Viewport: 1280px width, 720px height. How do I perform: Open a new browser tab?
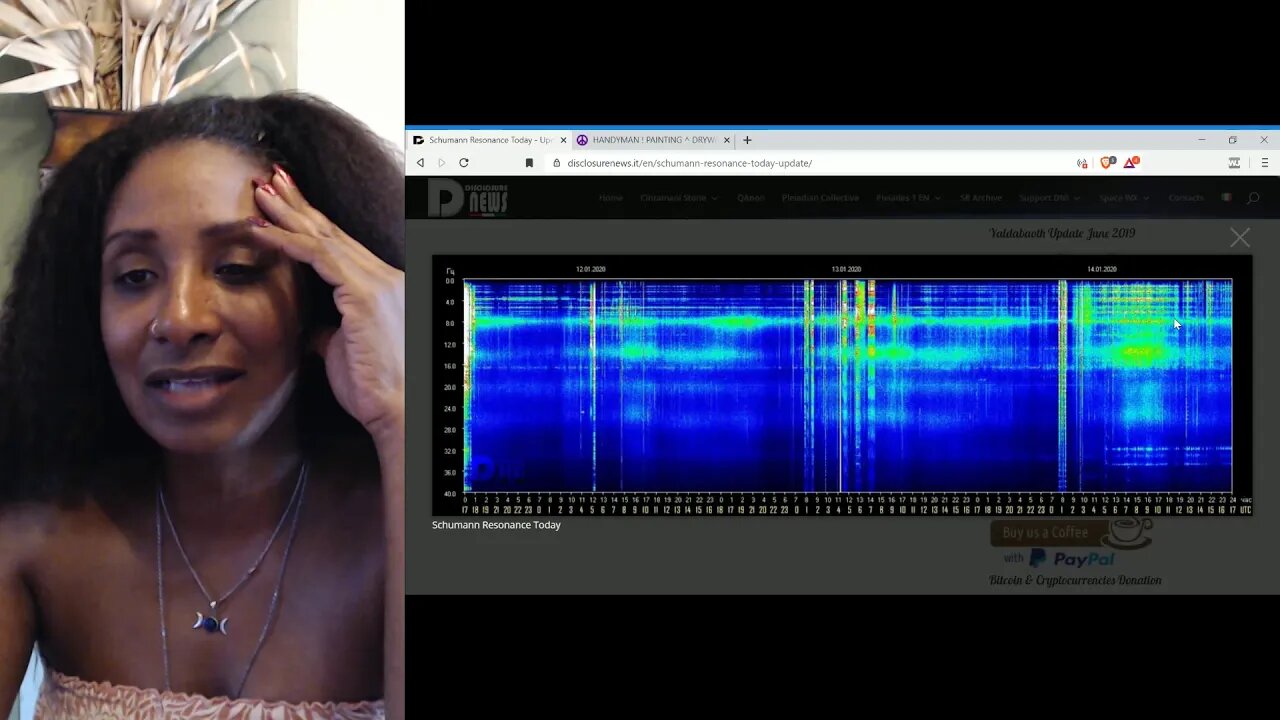747,140
